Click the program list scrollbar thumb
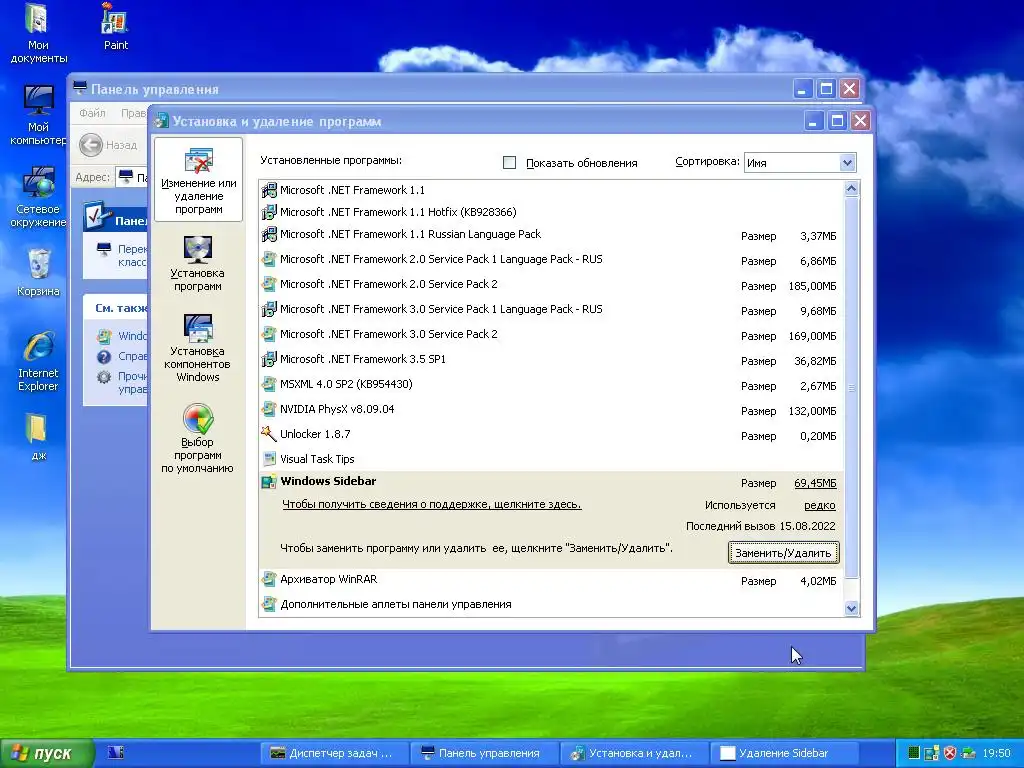The height and width of the screenshot is (768, 1024). [x=851, y=387]
